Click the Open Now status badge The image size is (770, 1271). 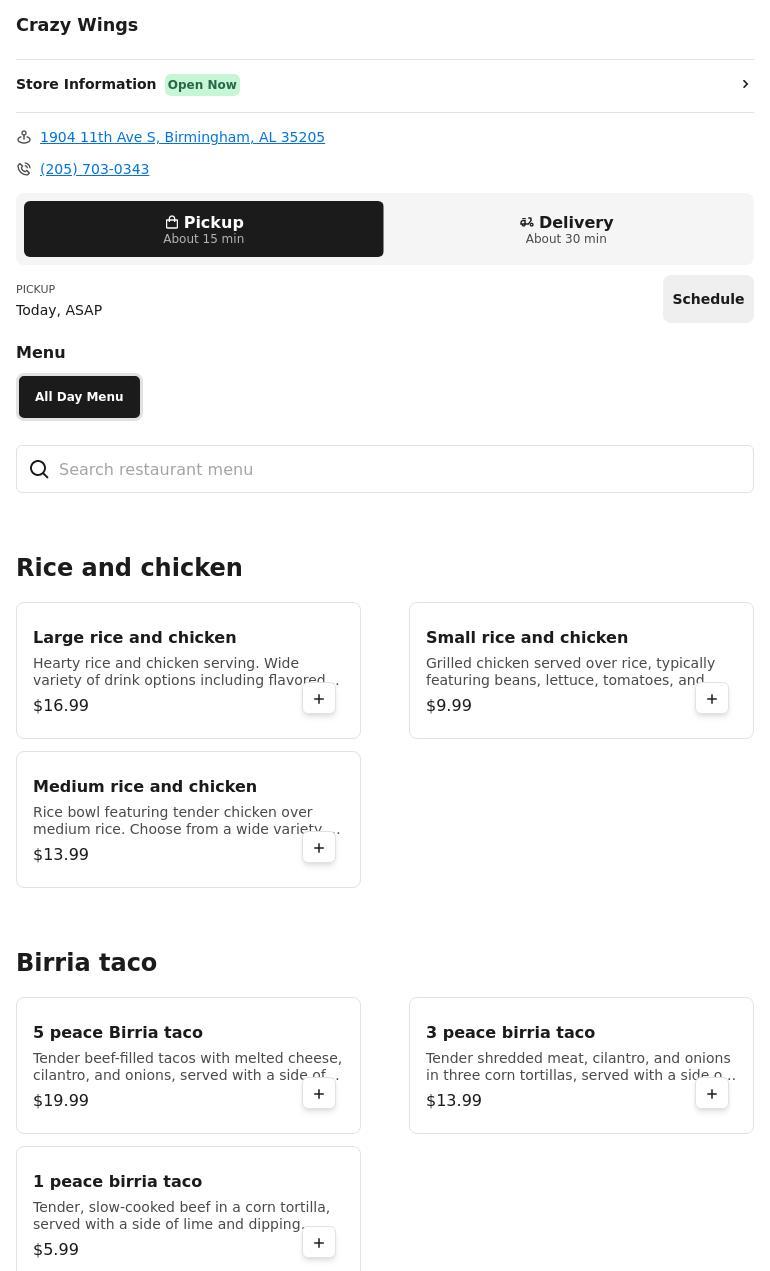(202, 84)
